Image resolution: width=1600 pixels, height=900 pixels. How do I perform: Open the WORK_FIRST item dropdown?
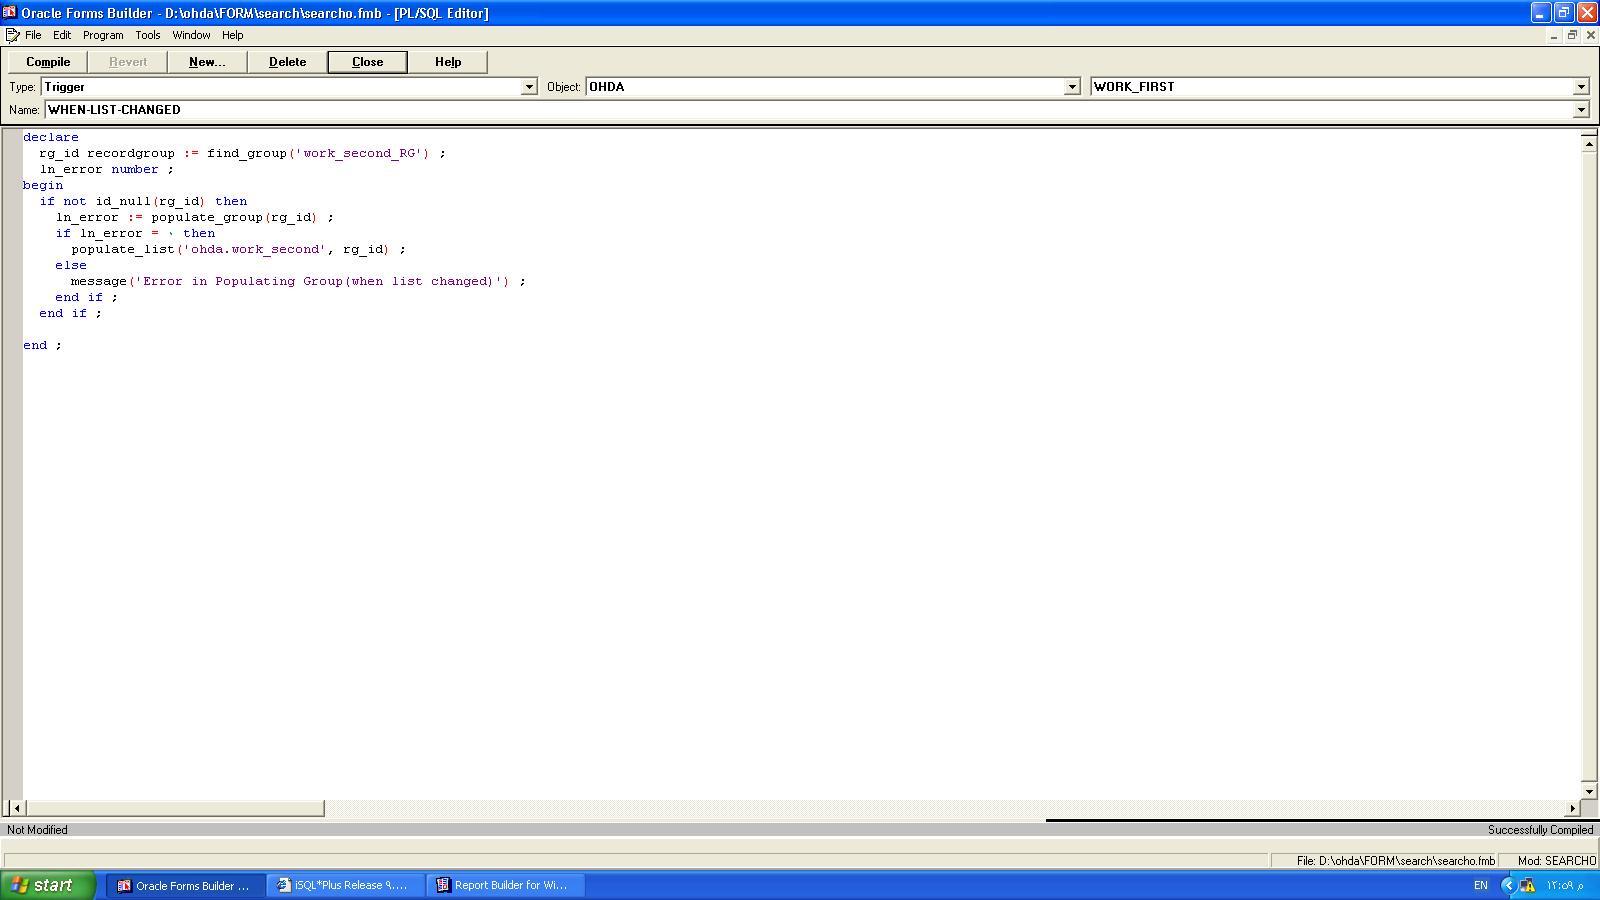click(1581, 87)
